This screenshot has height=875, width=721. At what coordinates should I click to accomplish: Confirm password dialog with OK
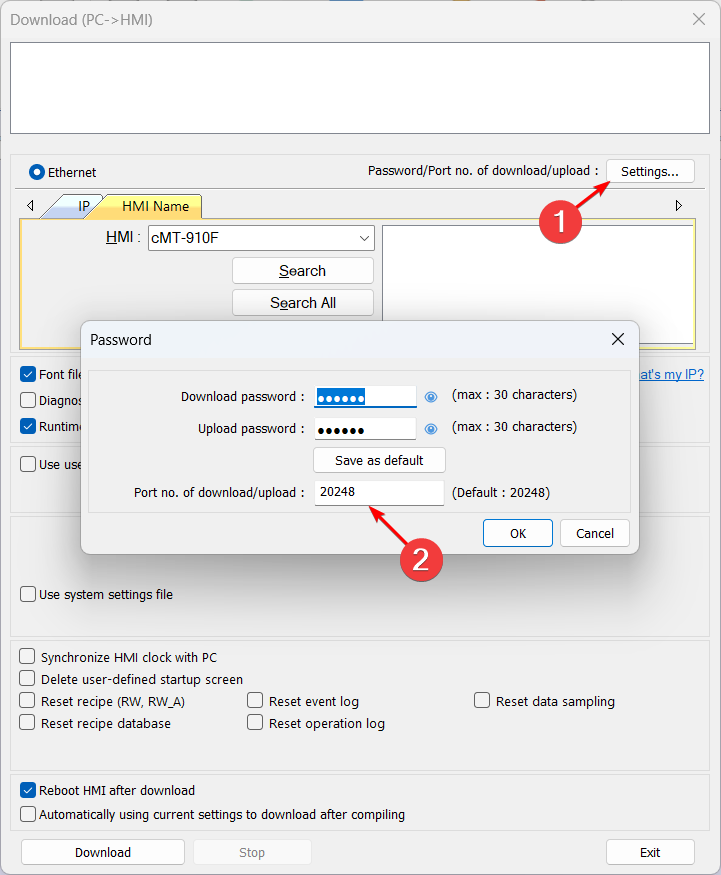[x=517, y=533]
